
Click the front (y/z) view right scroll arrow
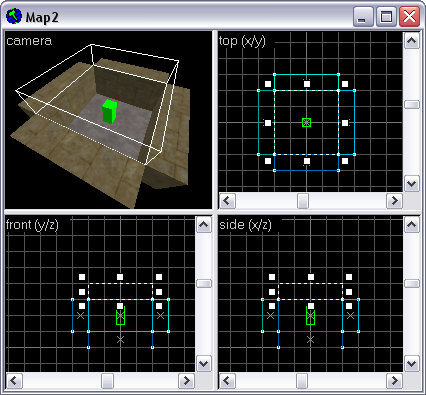point(187,381)
